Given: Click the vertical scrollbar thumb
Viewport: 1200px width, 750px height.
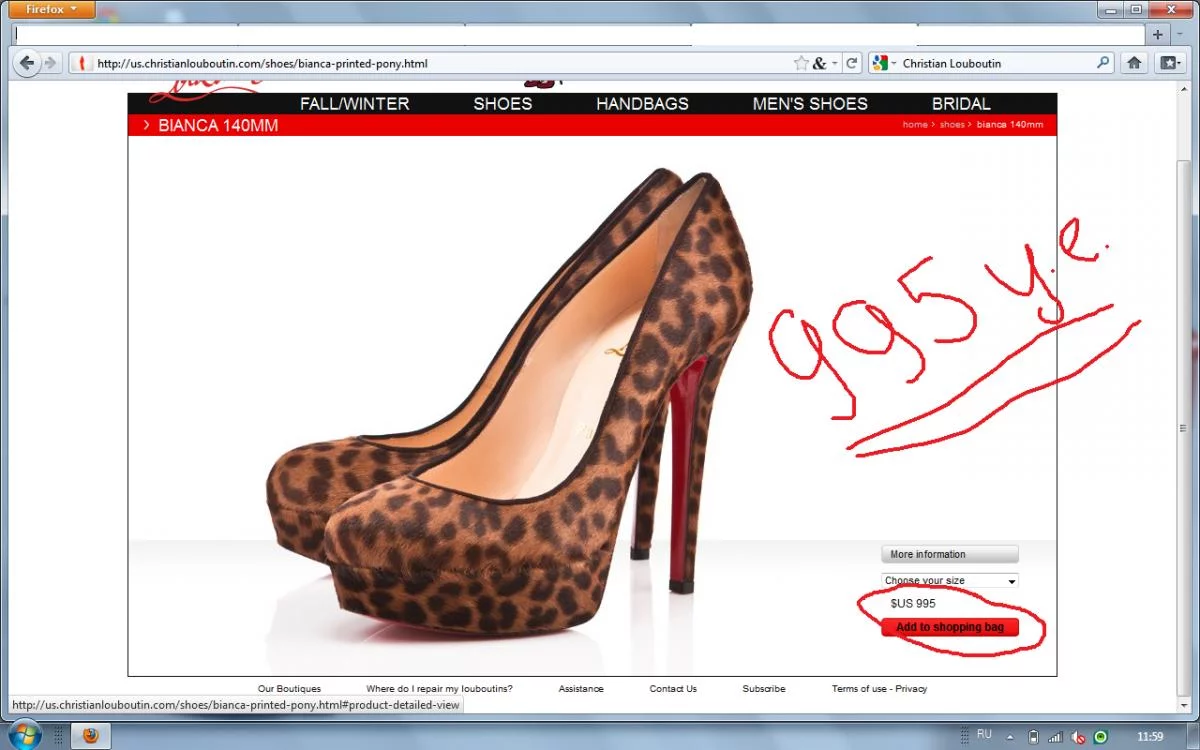Looking at the screenshot, I should click(1184, 430).
